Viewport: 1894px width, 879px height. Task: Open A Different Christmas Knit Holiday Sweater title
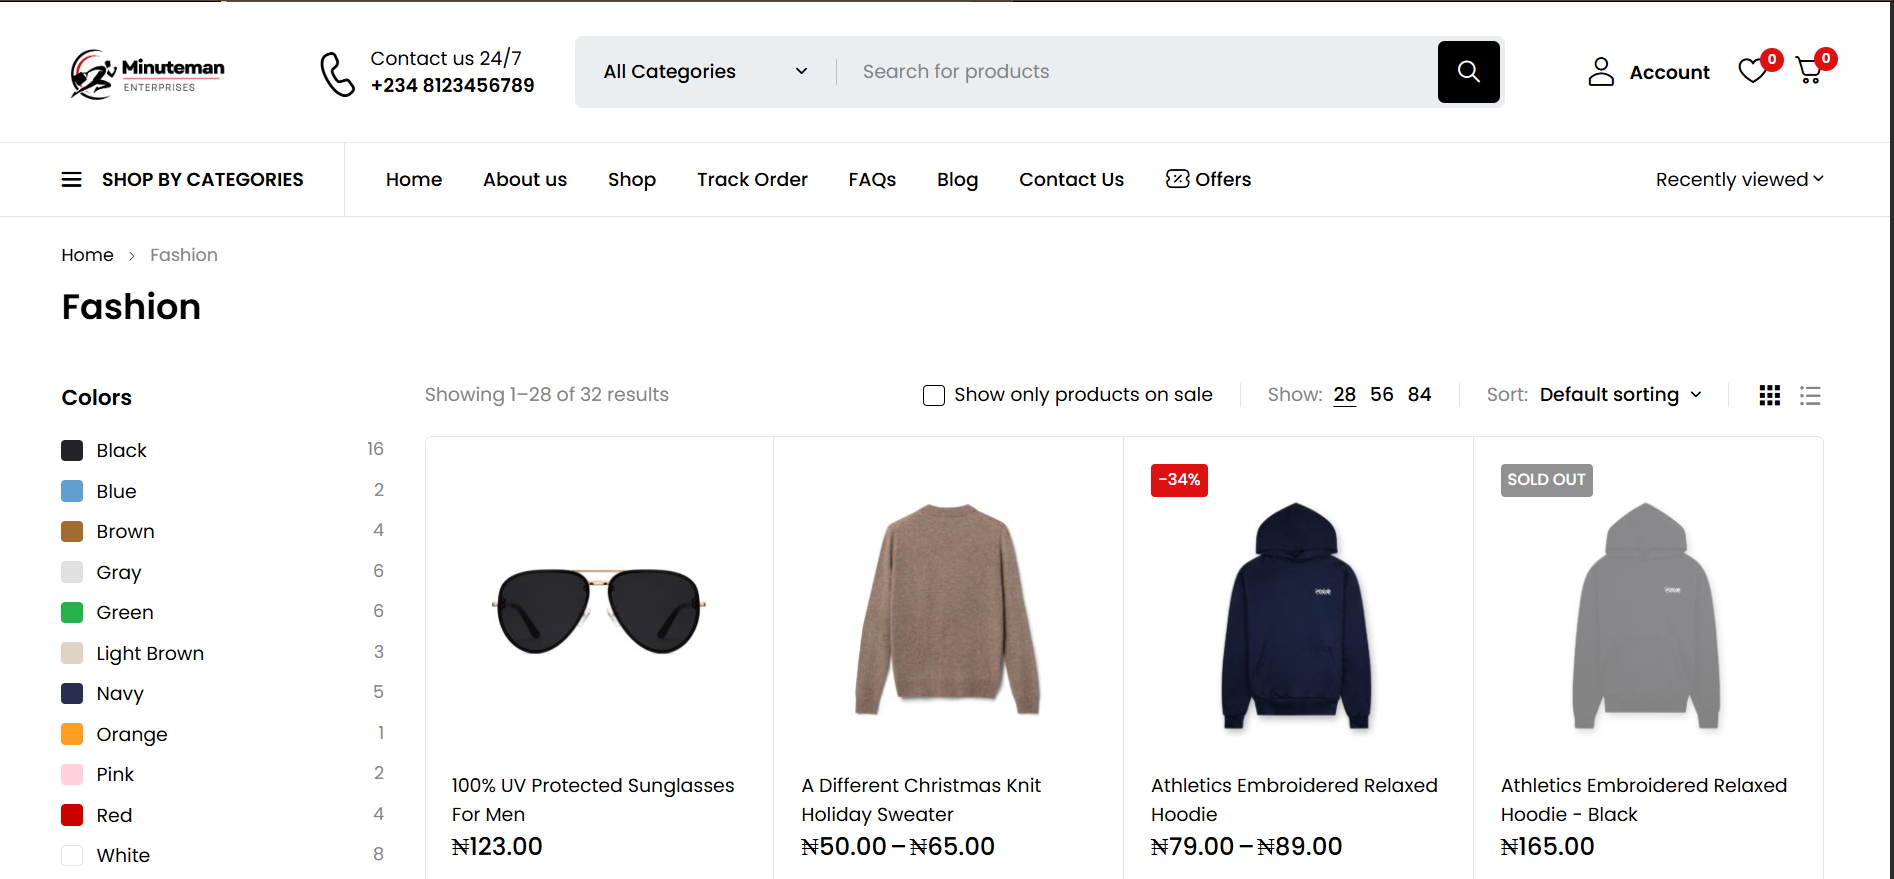(x=921, y=800)
